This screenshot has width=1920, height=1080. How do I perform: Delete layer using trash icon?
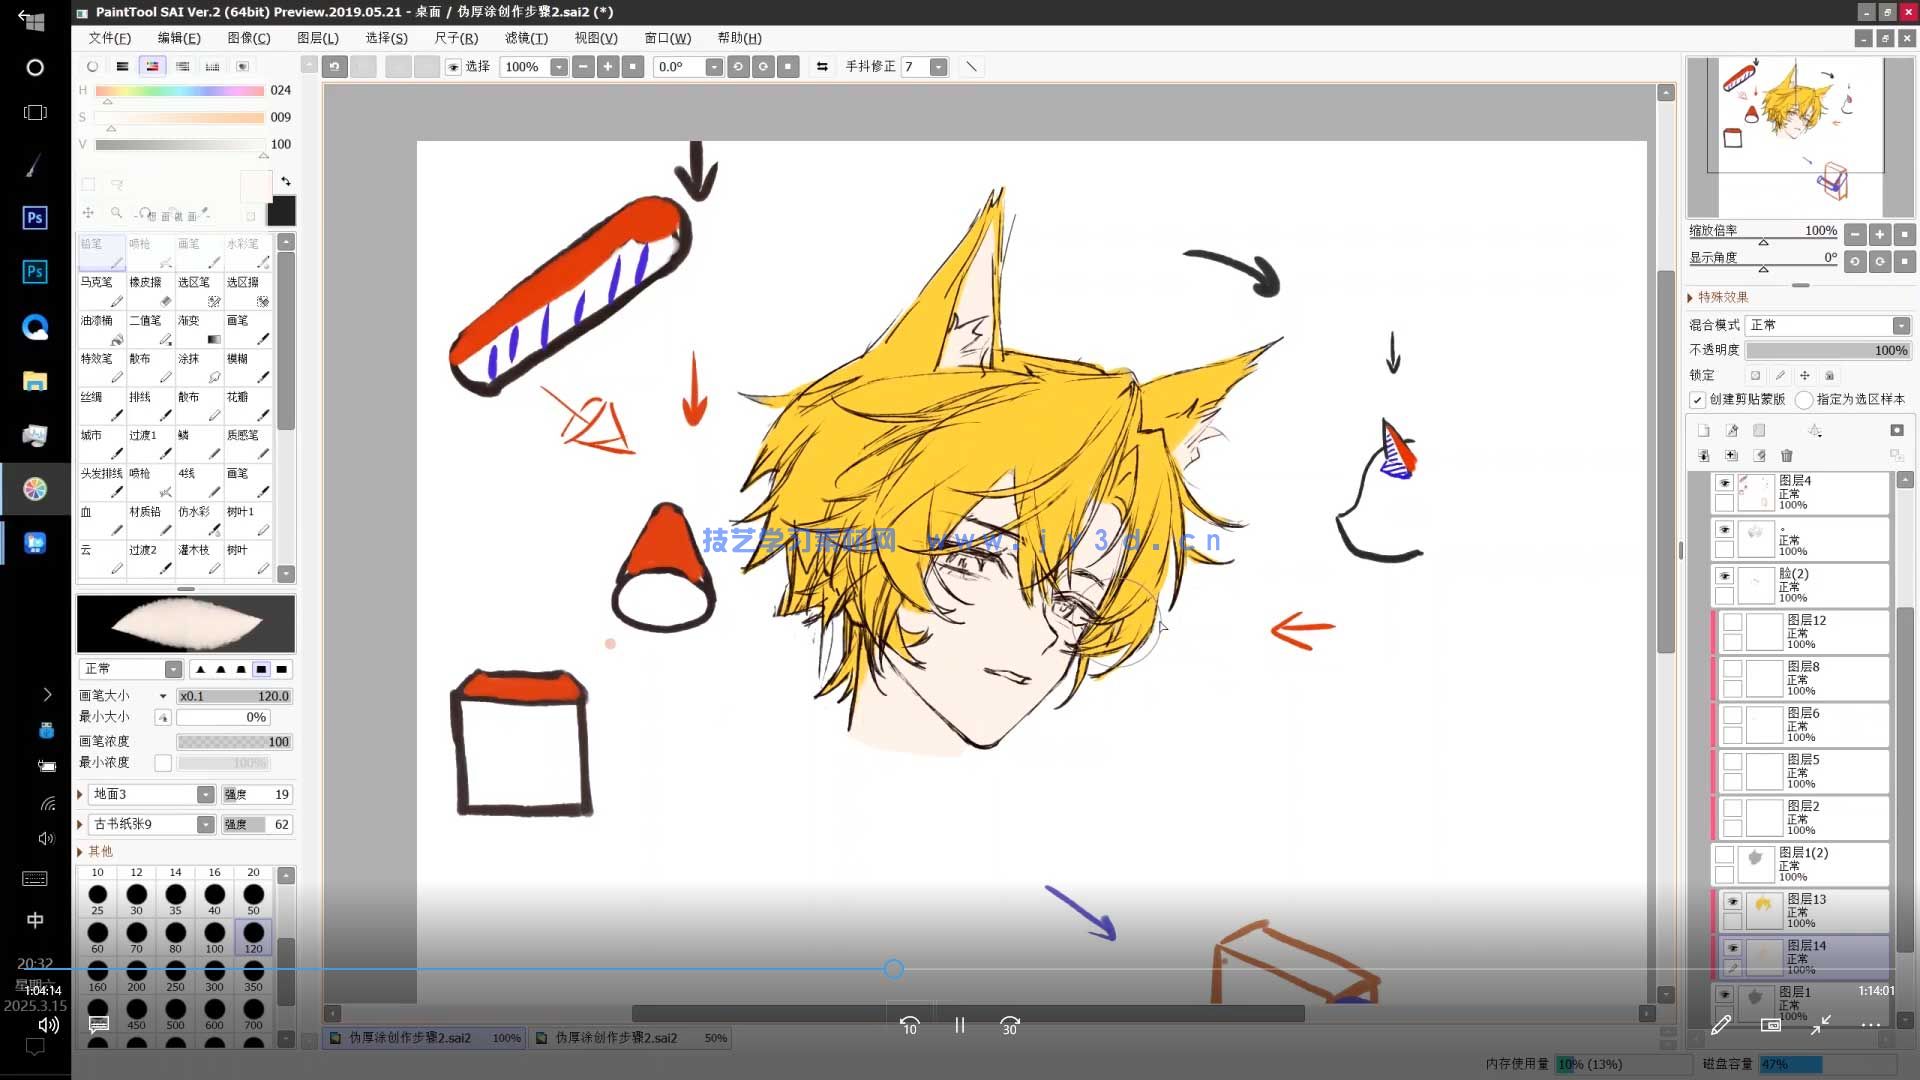point(1786,455)
